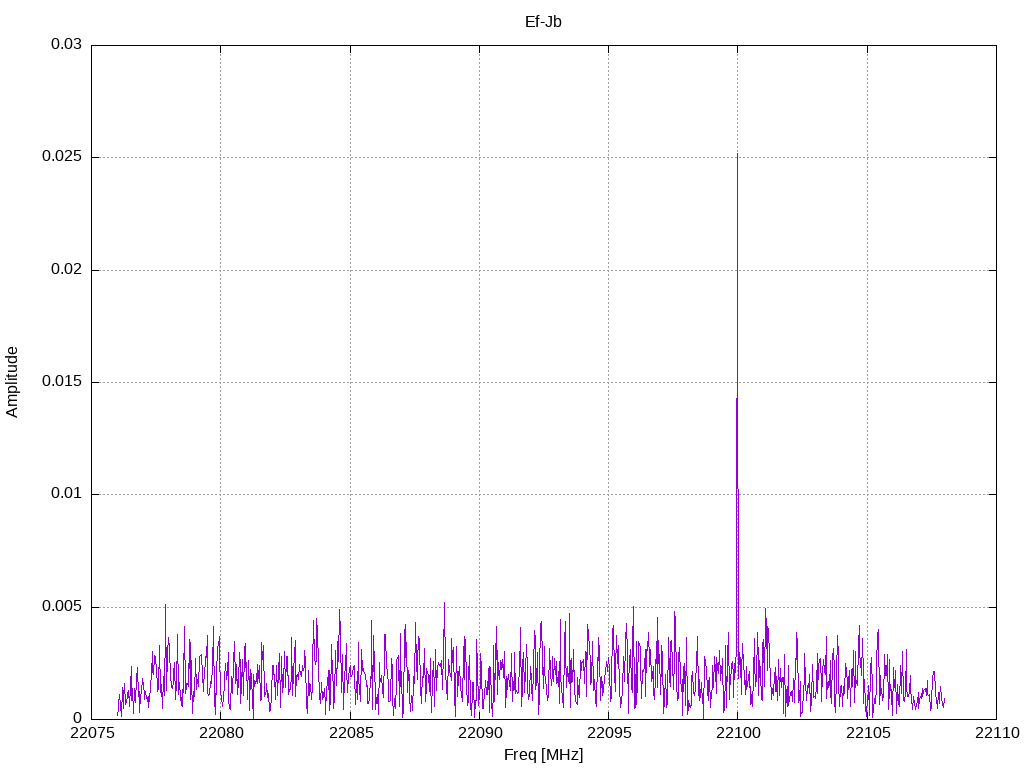Click the 22100 x-axis tick label
The image size is (1024, 768).
tap(737, 734)
